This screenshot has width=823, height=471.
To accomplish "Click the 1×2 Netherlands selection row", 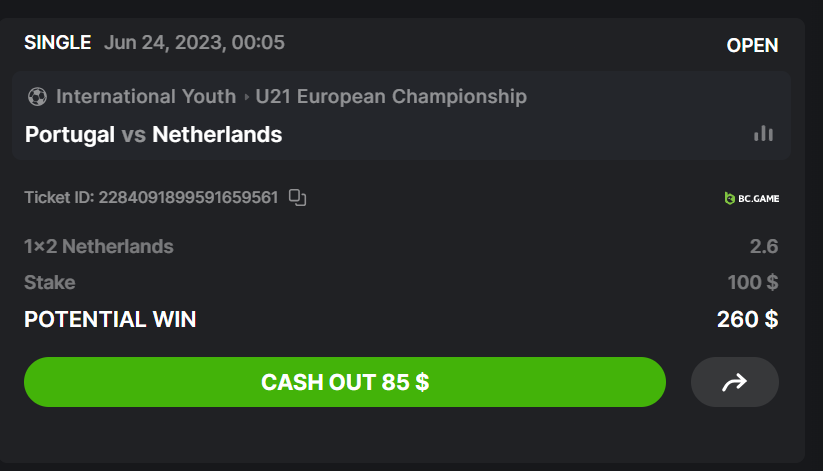I will tap(99, 246).
